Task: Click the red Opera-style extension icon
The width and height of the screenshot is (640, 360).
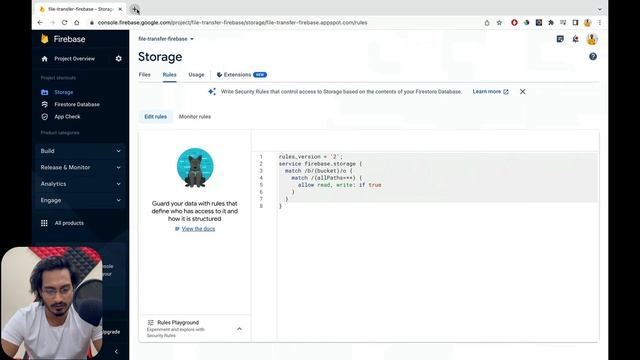Action: pyautogui.click(x=514, y=22)
